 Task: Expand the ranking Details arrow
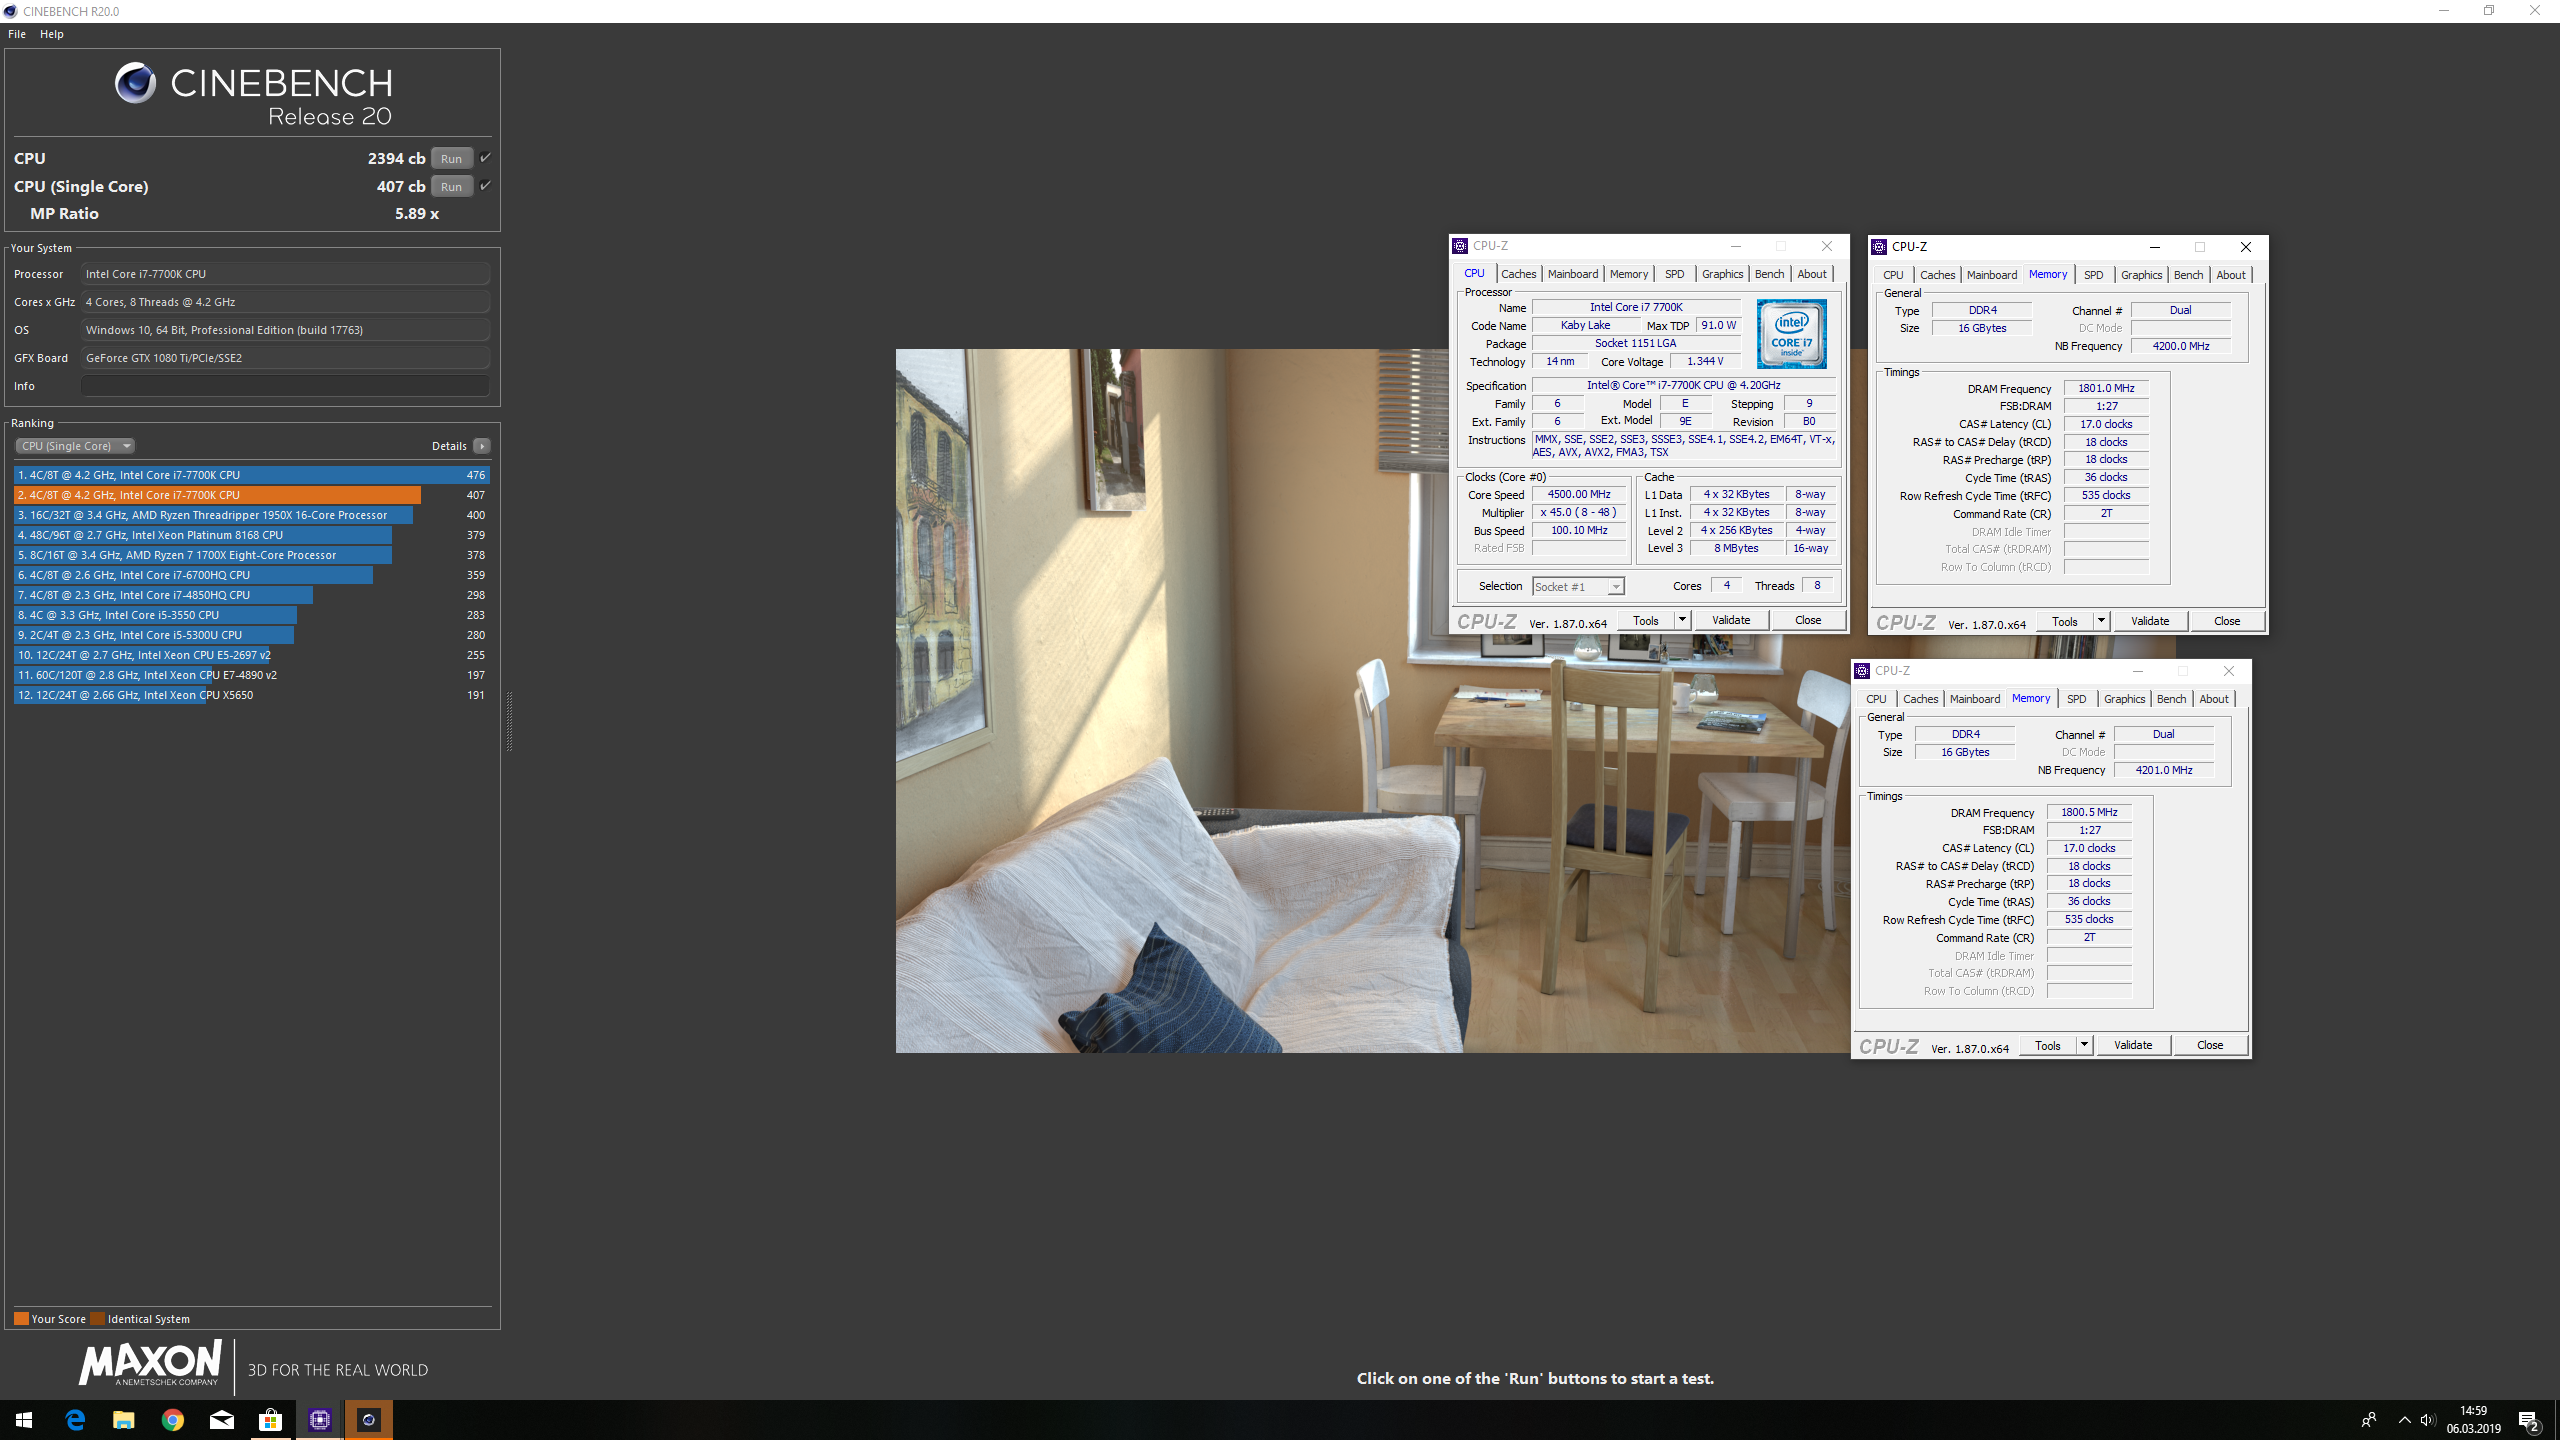click(x=482, y=446)
